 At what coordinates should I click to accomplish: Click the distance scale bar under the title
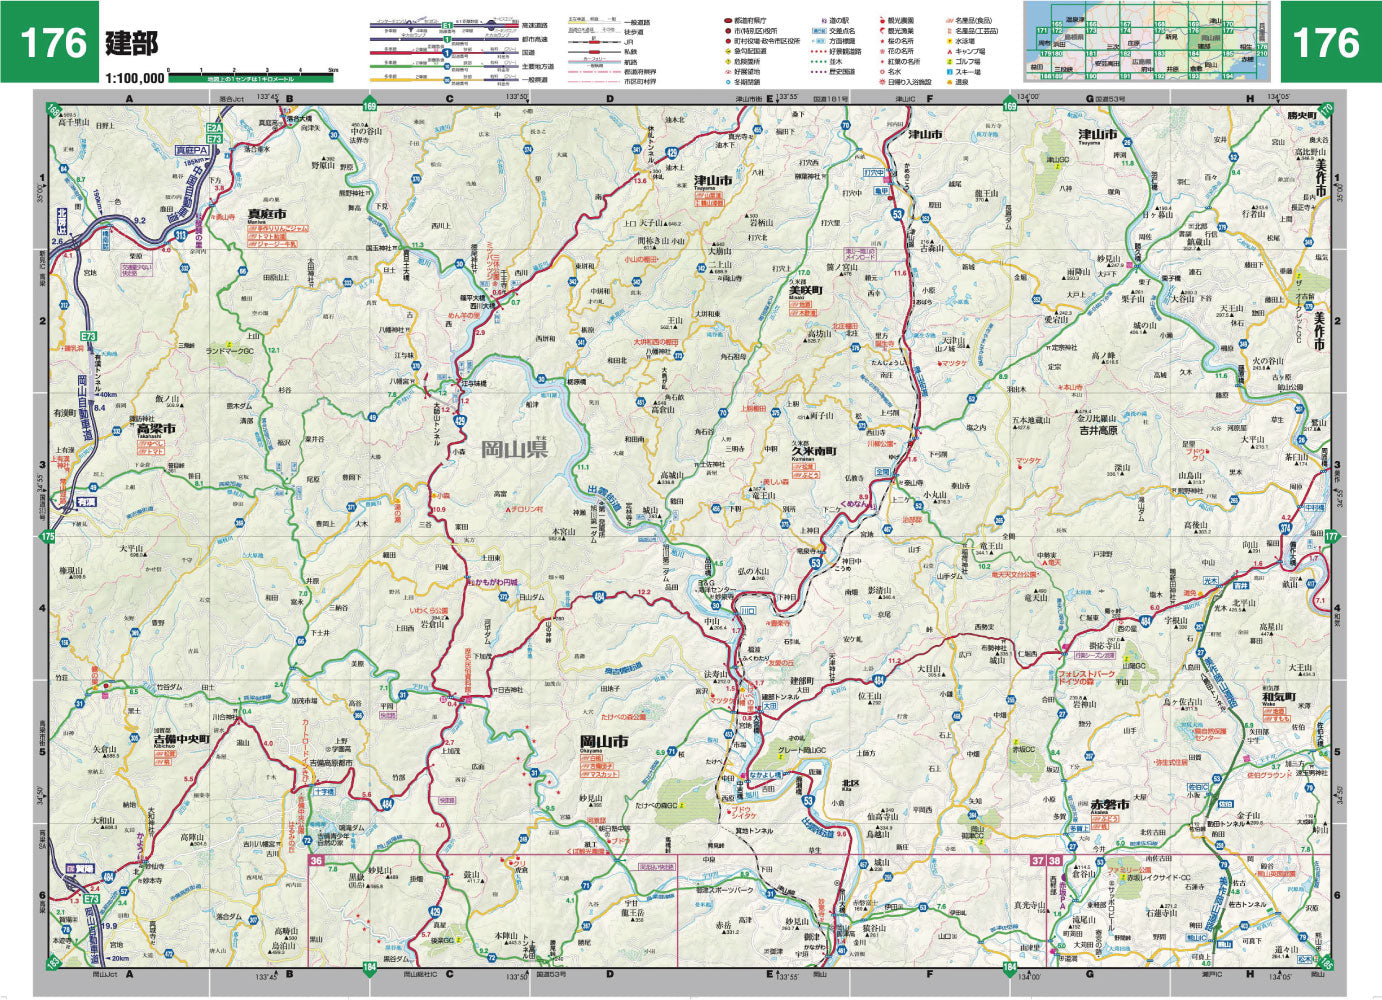pos(251,75)
